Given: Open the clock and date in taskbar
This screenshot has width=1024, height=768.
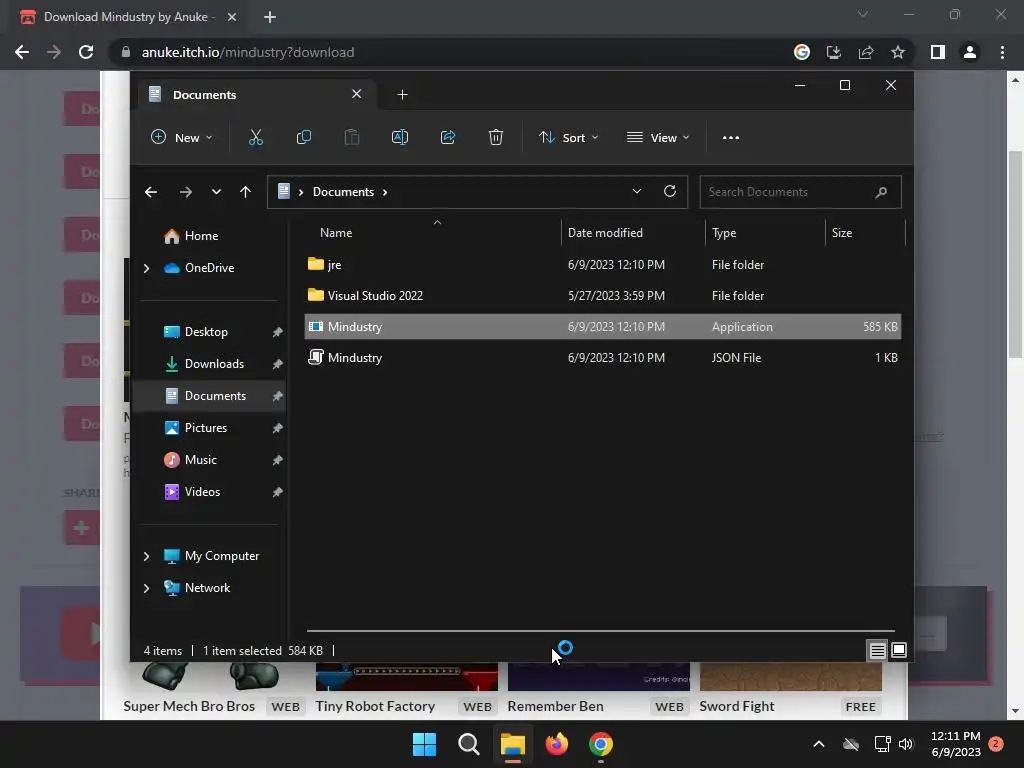Looking at the screenshot, I should [955, 744].
